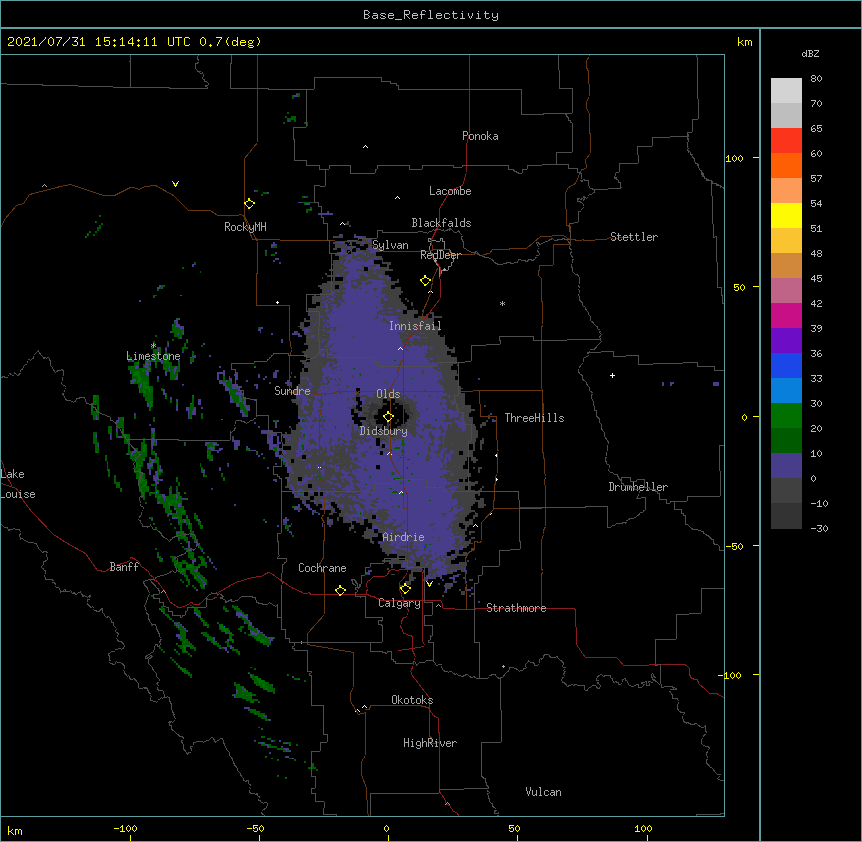This screenshot has height=842, width=862.
Task: Click the yellow diamond marker south of RedDeer
Action: point(426,281)
